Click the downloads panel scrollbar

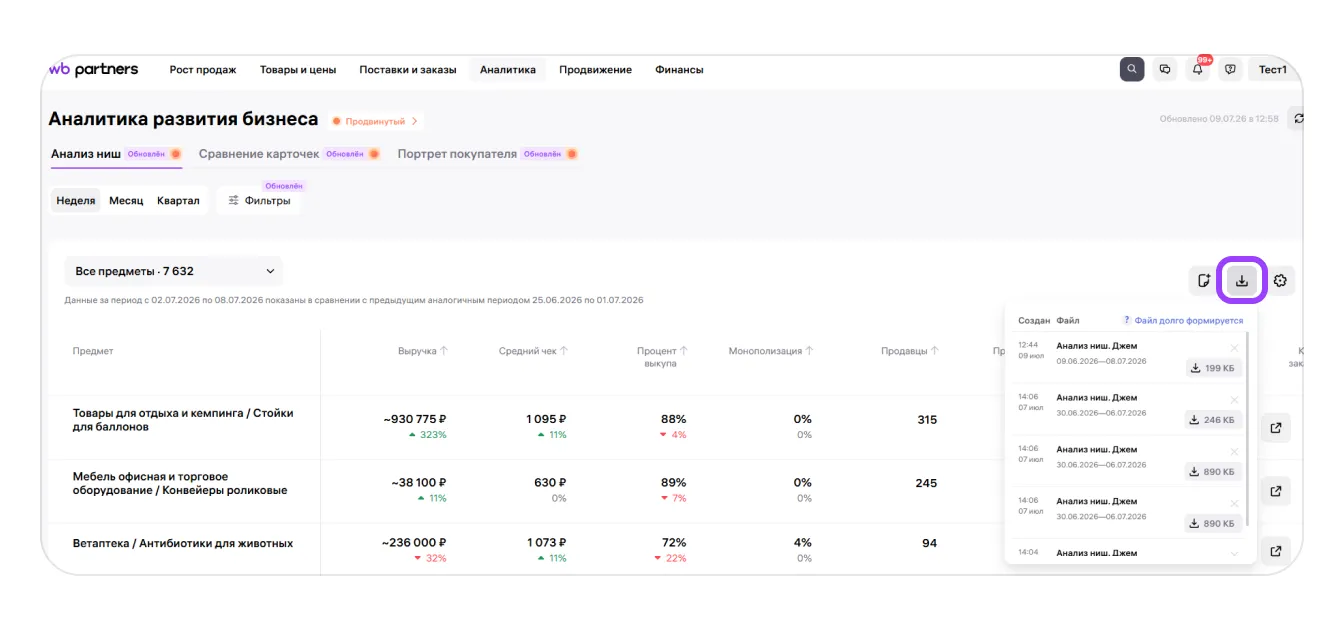[x=1247, y=430]
